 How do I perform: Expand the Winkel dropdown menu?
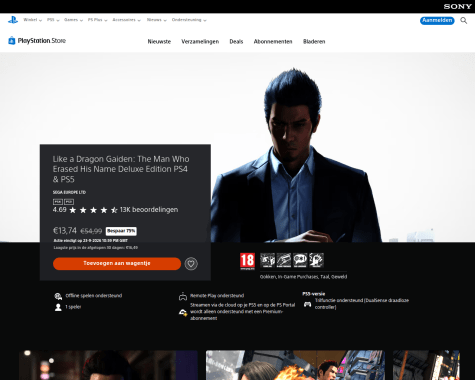point(32,20)
